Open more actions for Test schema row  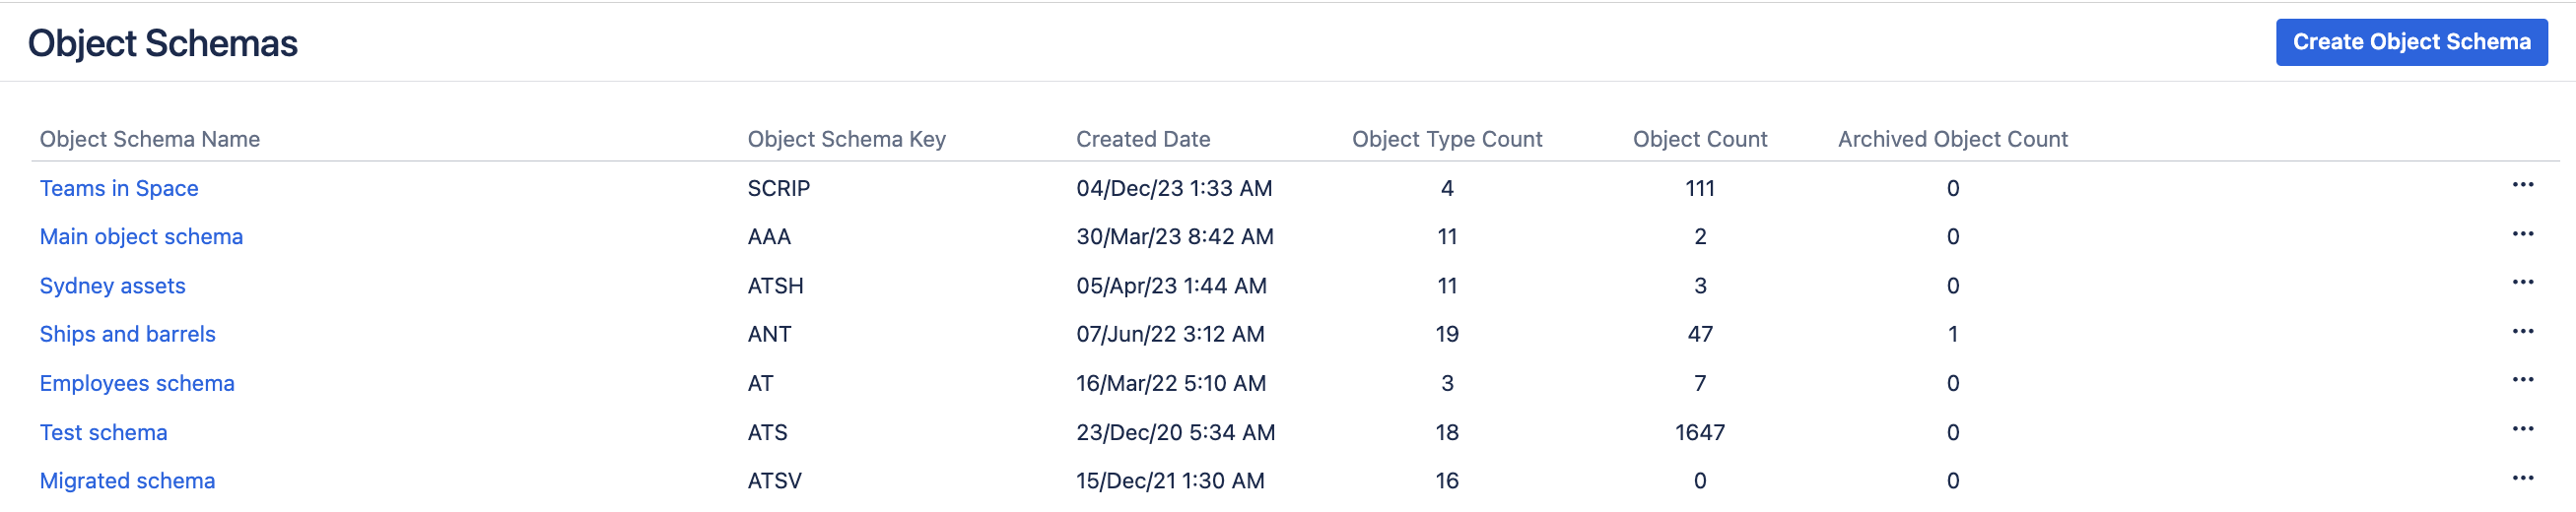click(x=2522, y=429)
